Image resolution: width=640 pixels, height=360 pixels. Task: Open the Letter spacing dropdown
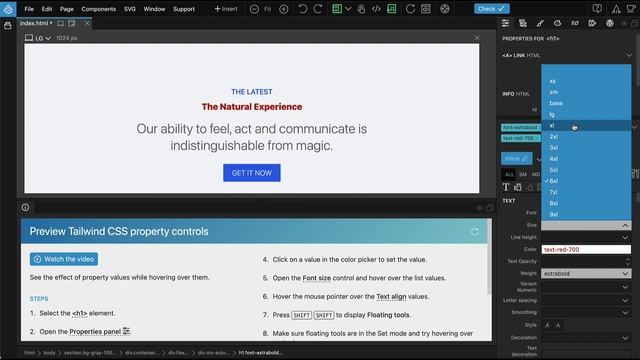(x=586, y=300)
